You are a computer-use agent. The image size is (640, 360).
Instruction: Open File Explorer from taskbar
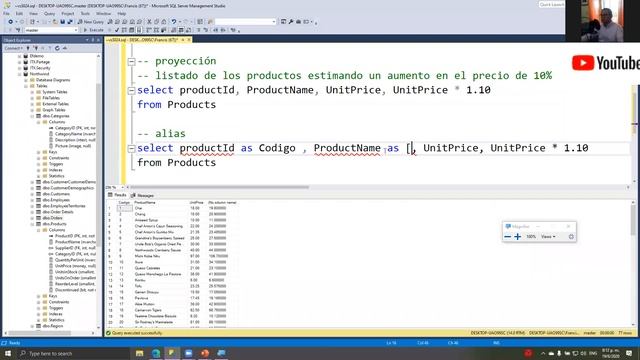(140, 353)
